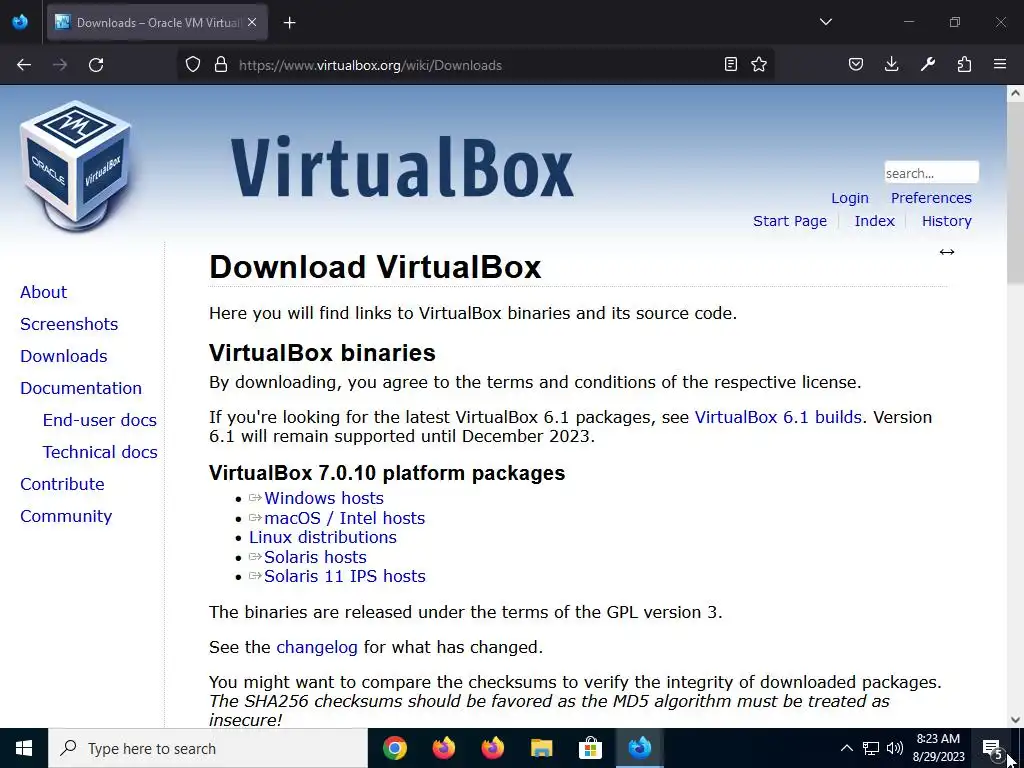This screenshot has height=768, width=1024.
Task: Click the padlock site info icon
Action: coord(221,65)
